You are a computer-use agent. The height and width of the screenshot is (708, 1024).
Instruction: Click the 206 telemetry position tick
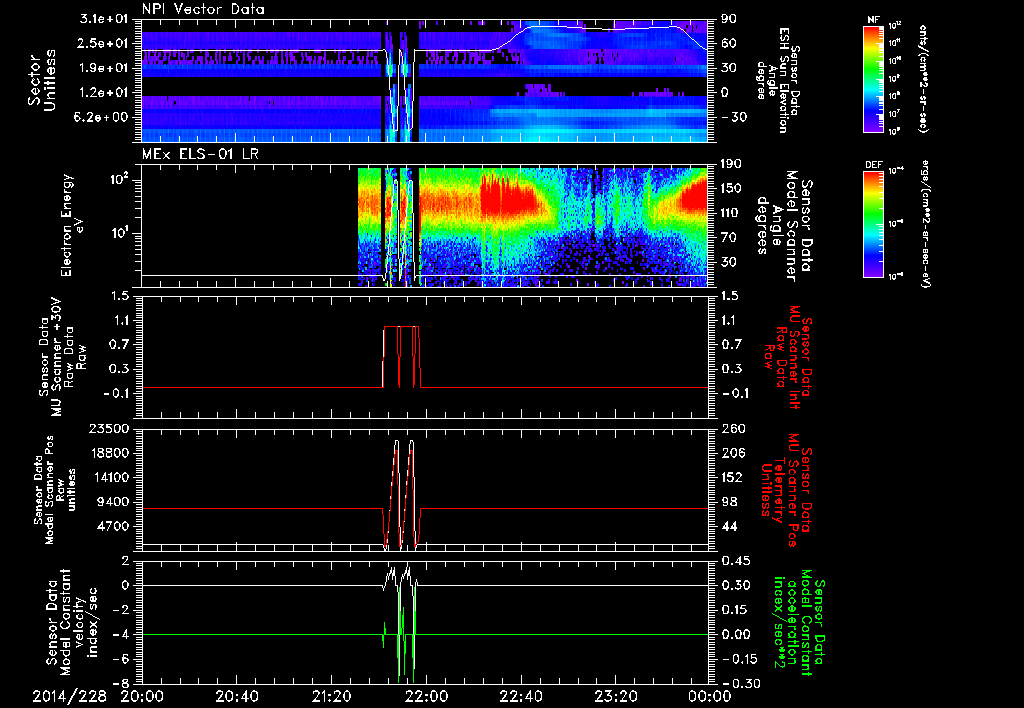point(731,453)
